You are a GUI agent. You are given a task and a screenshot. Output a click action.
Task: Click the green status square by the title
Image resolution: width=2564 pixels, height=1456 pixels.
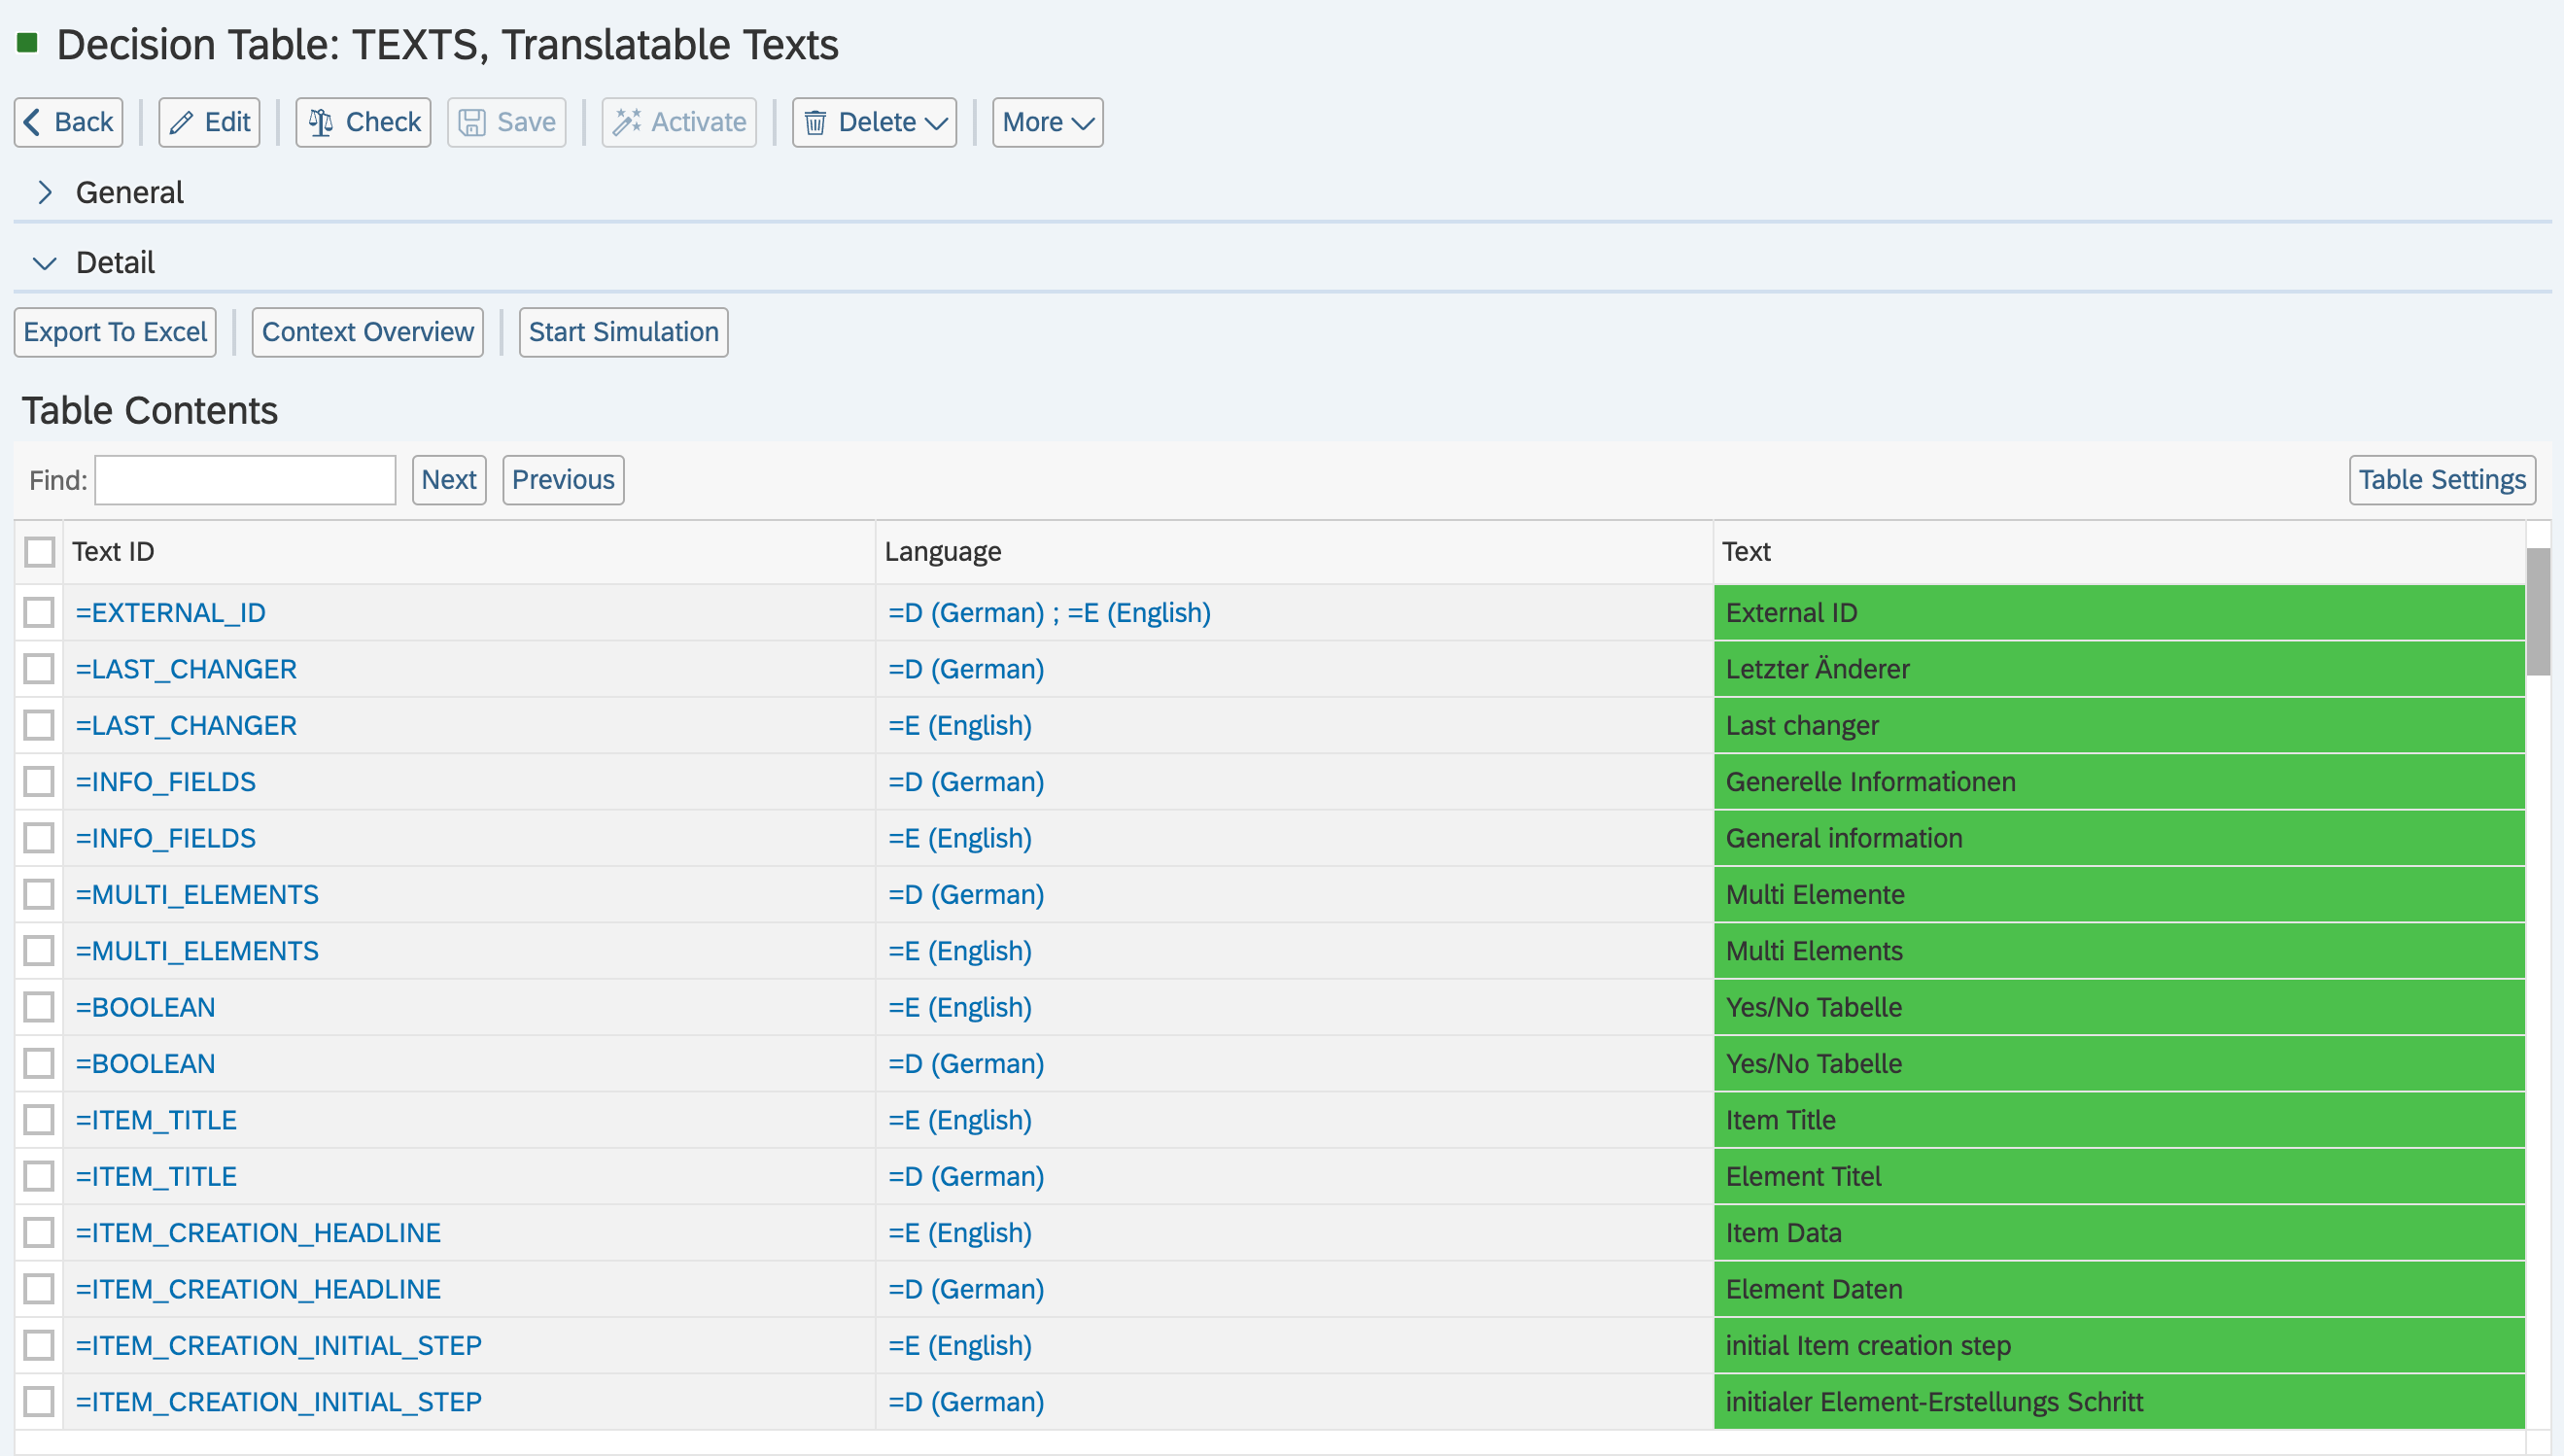(x=27, y=43)
